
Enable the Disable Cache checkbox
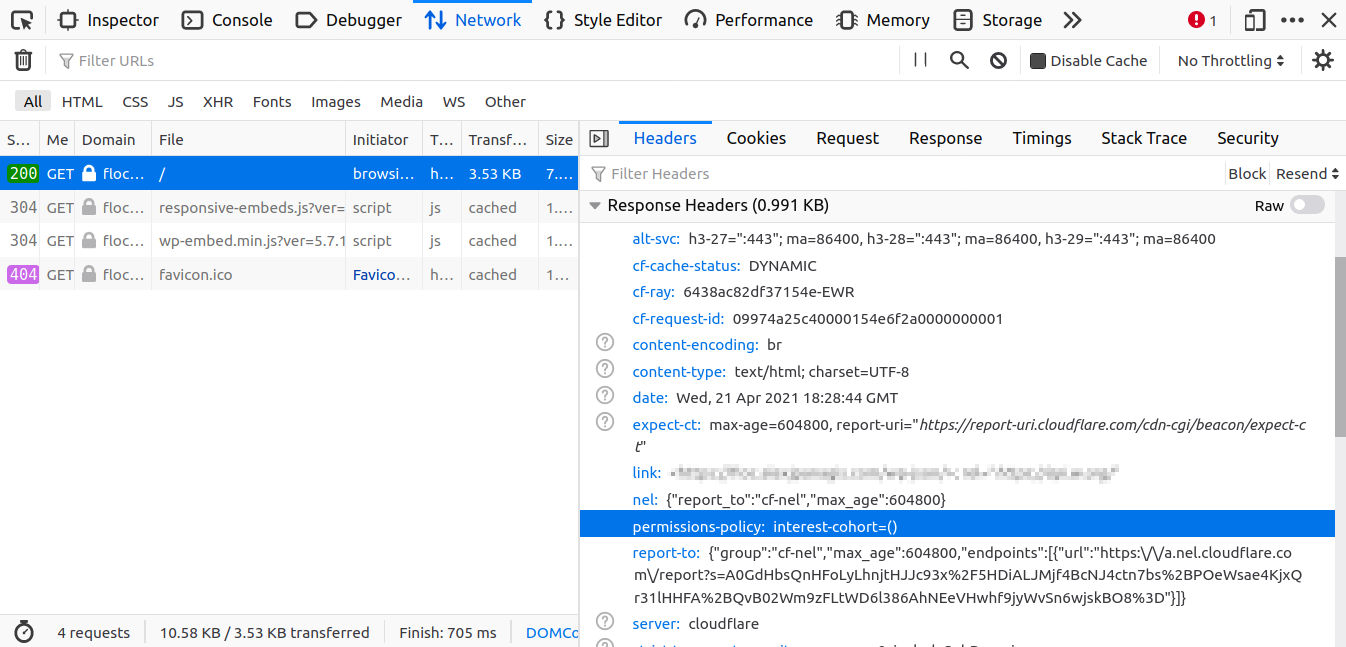1038,61
